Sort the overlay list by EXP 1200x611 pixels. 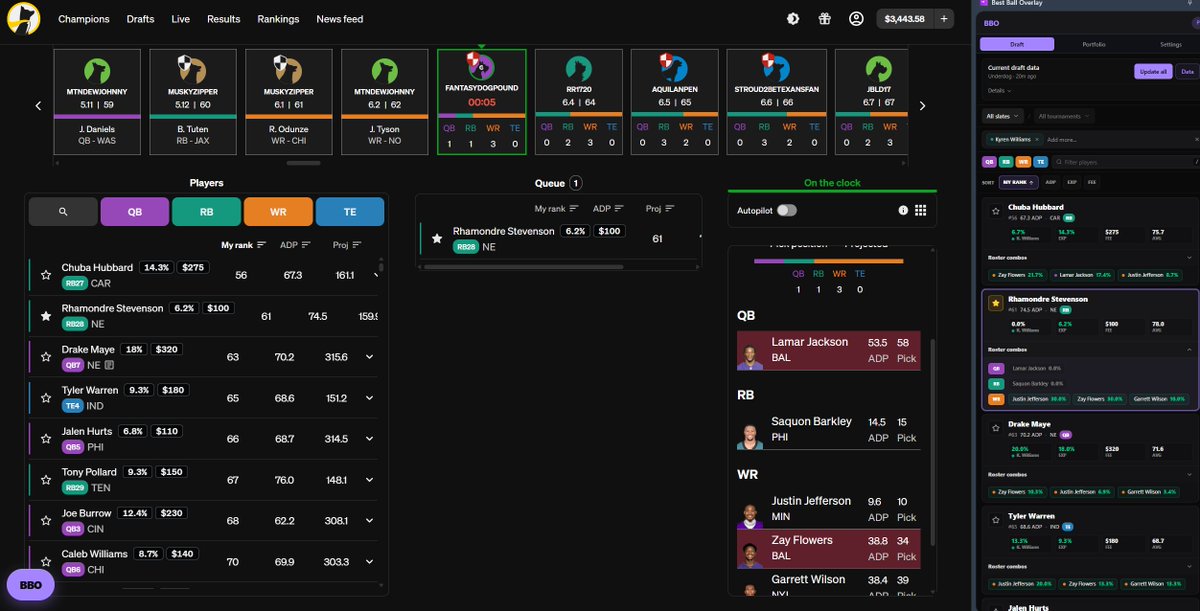tap(1071, 183)
